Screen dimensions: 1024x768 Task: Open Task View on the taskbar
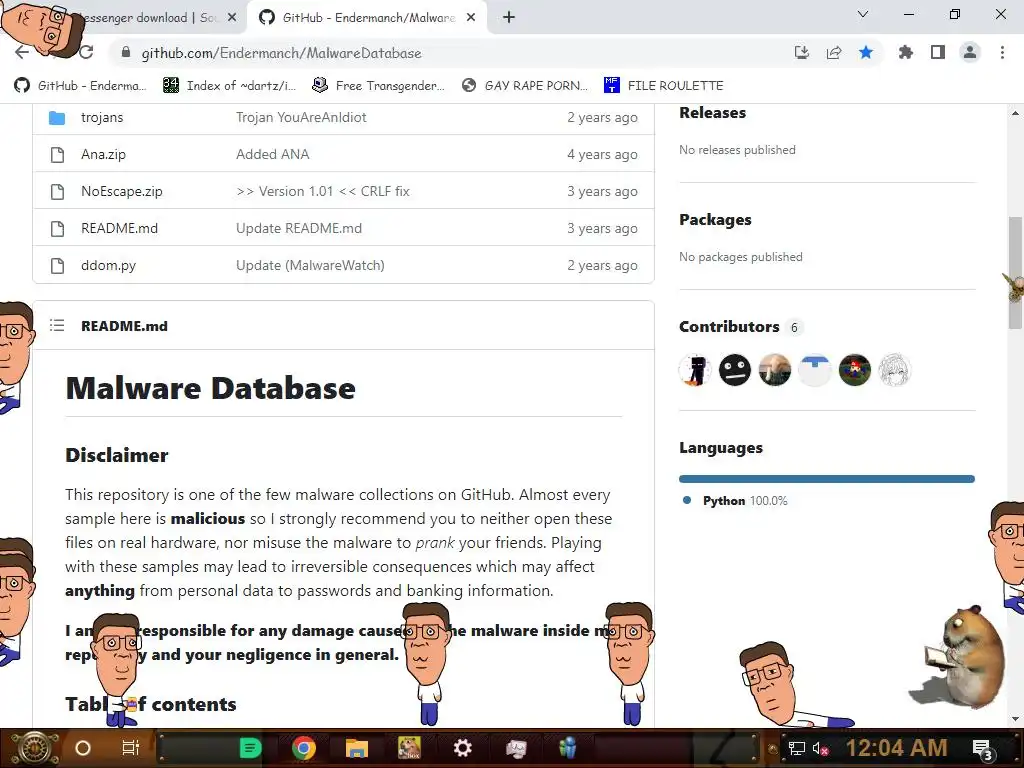pos(131,748)
